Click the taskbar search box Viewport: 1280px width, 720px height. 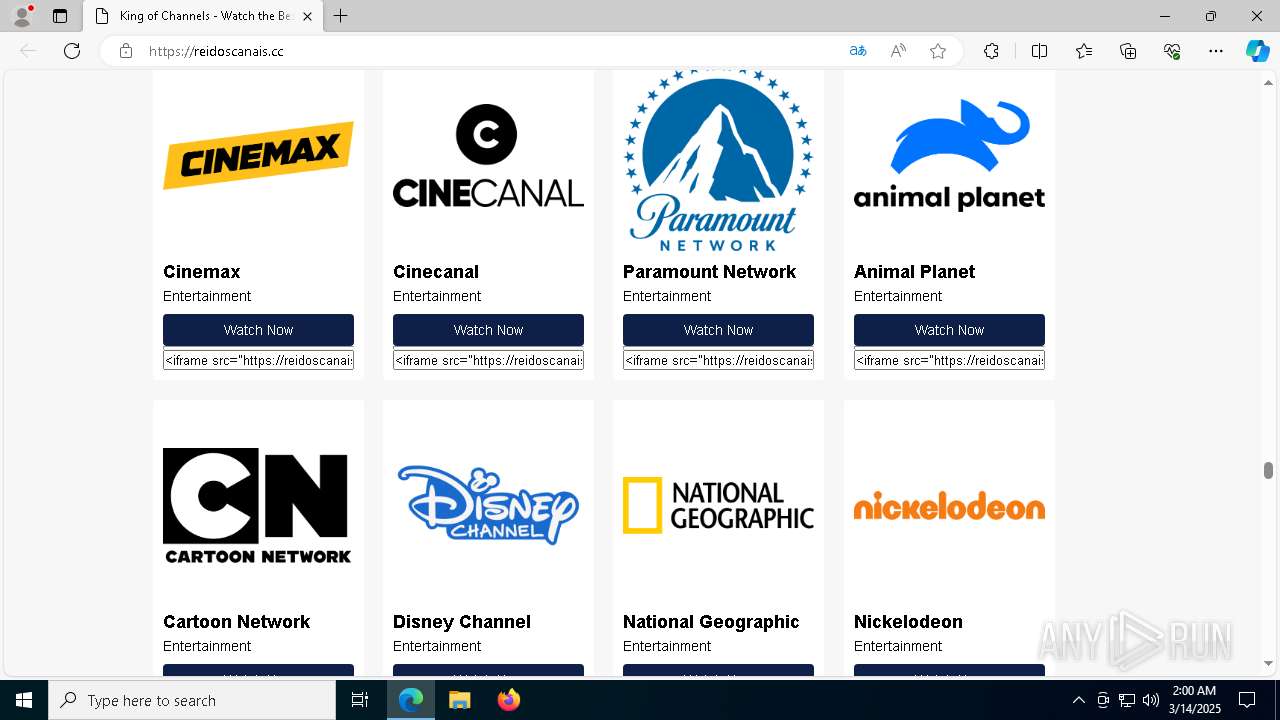(x=192, y=700)
